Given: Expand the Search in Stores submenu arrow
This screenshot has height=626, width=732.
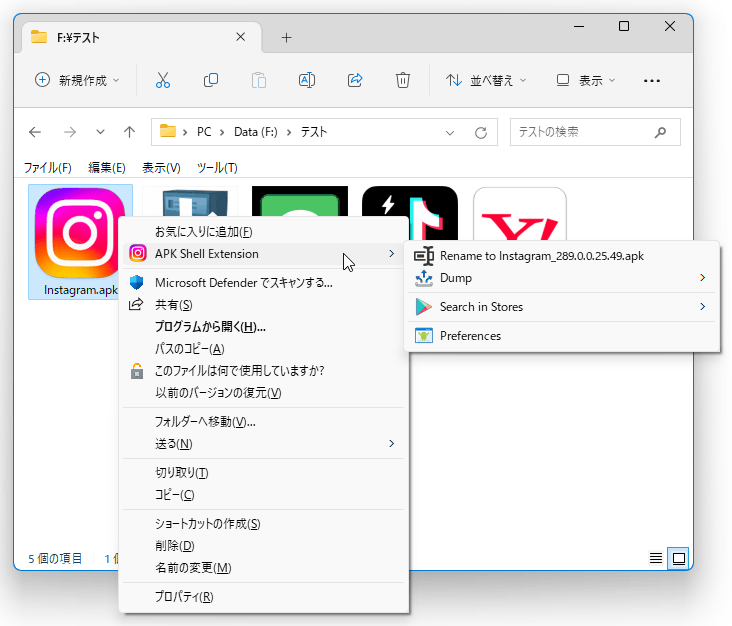Looking at the screenshot, I should (x=703, y=307).
